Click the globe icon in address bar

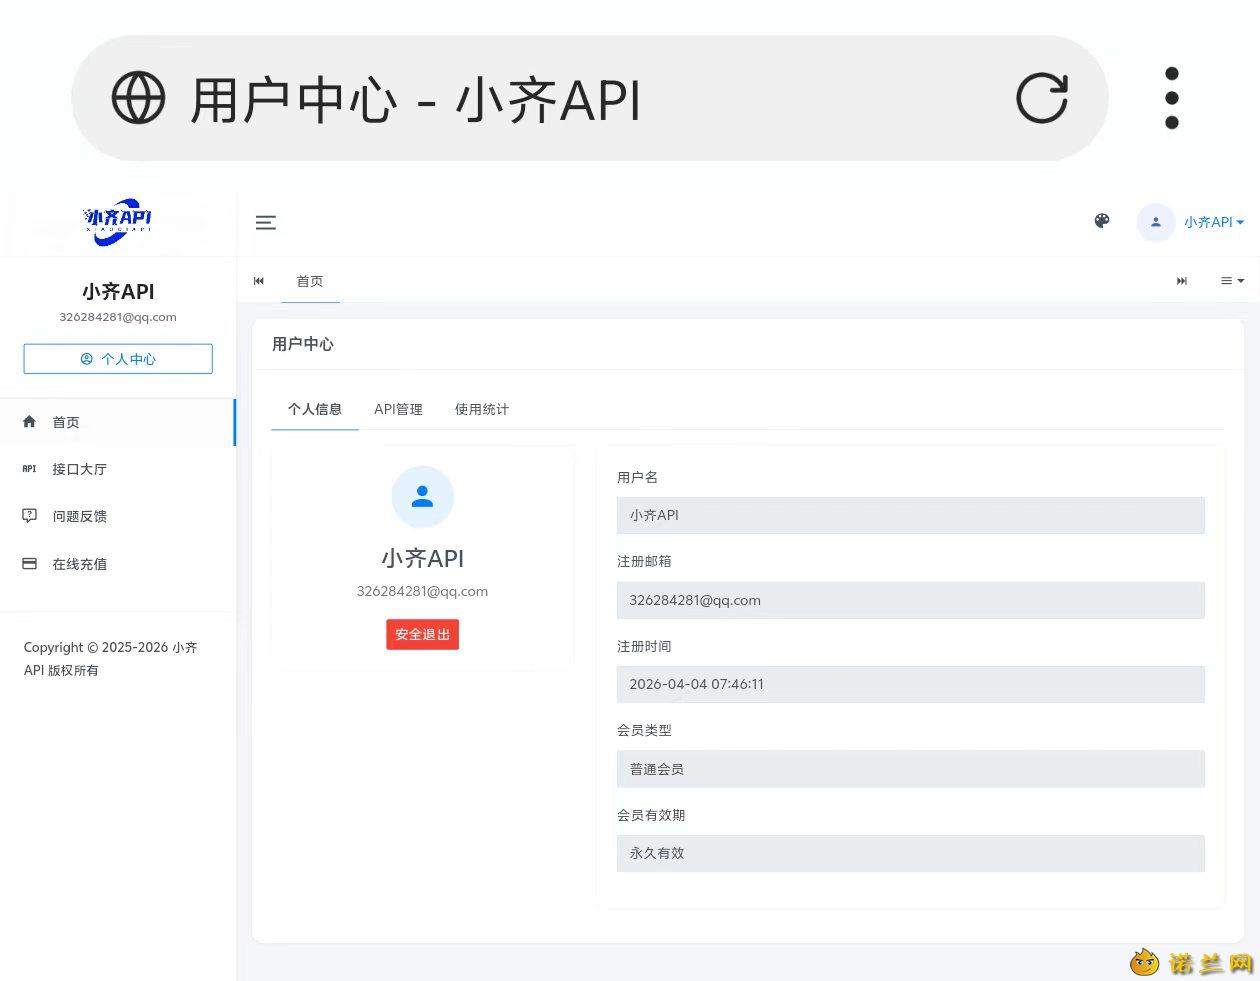tap(138, 98)
